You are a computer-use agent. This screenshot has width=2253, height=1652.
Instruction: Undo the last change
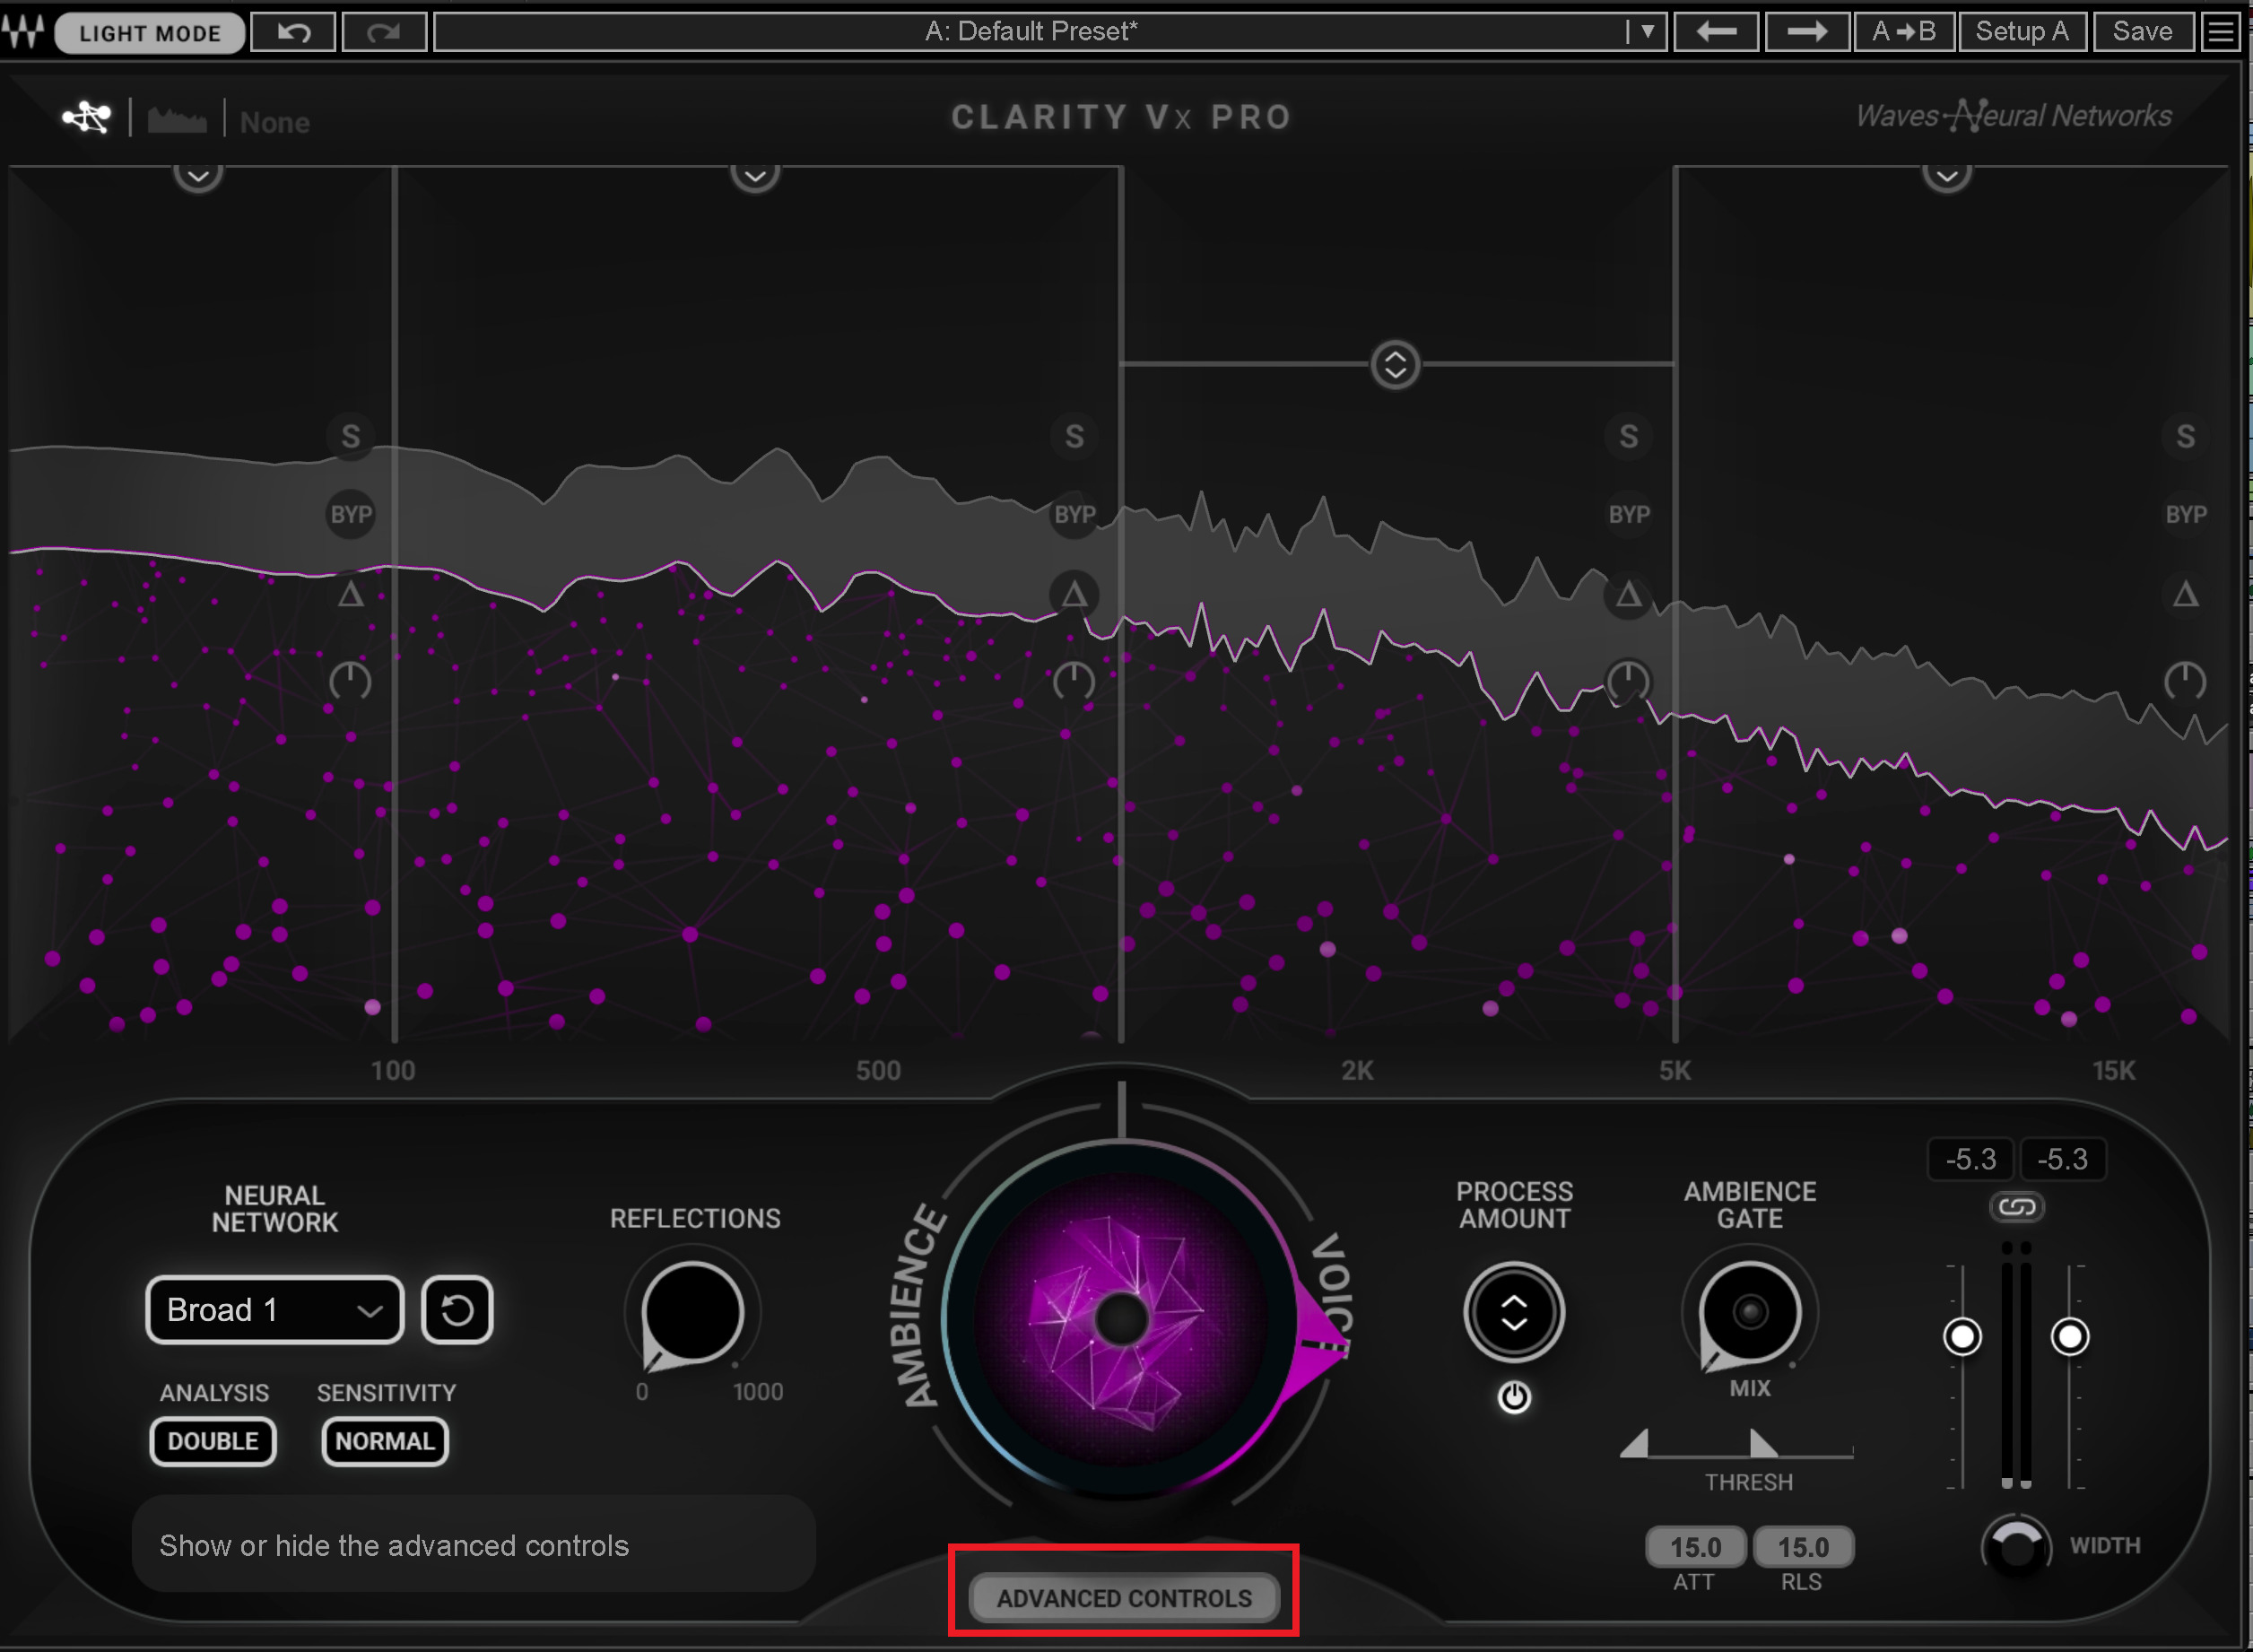[x=293, y=32]
